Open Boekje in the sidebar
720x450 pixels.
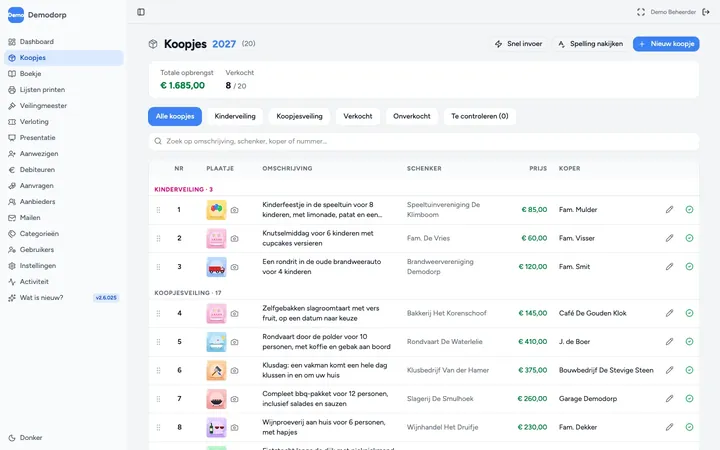point(64,73)
